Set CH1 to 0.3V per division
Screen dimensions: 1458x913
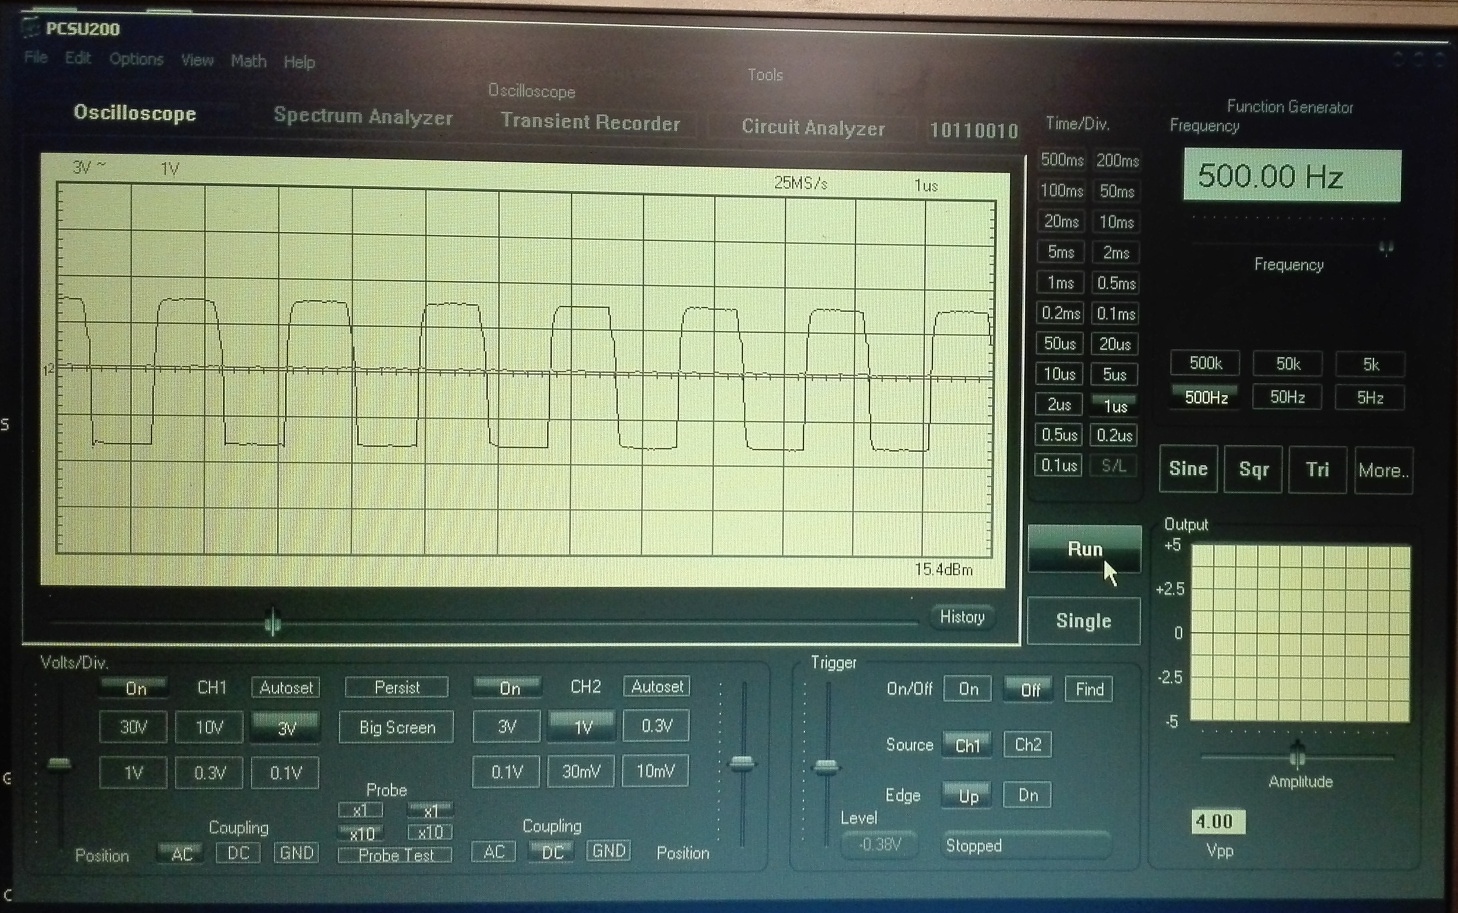click(209, 773)
